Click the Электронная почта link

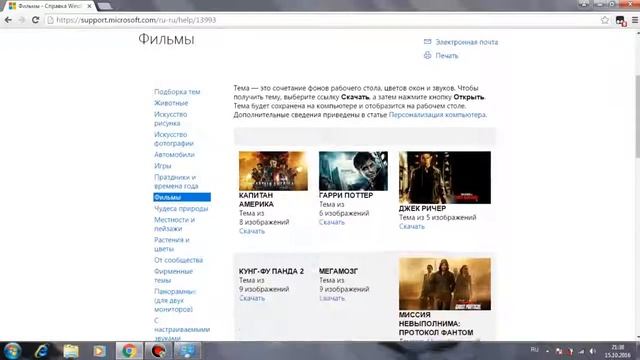pos(467,42)
